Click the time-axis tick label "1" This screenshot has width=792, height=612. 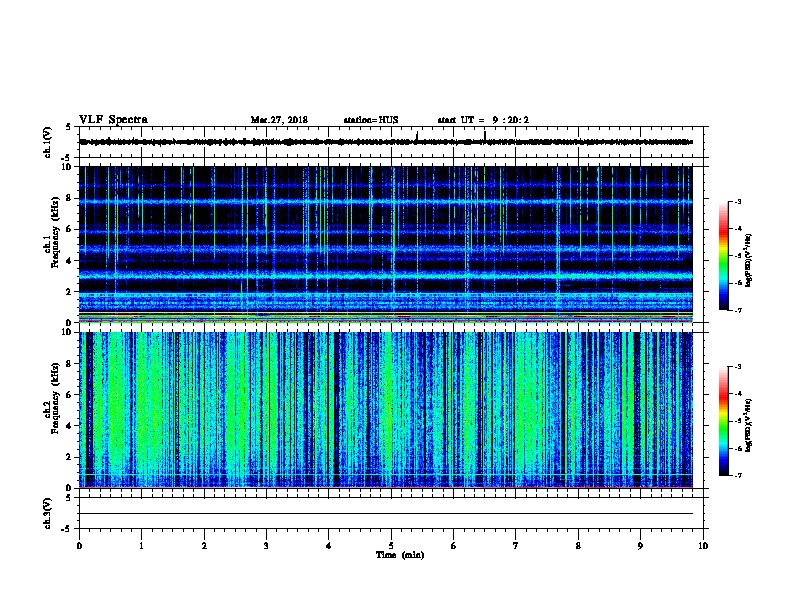(x=141, y=546)
